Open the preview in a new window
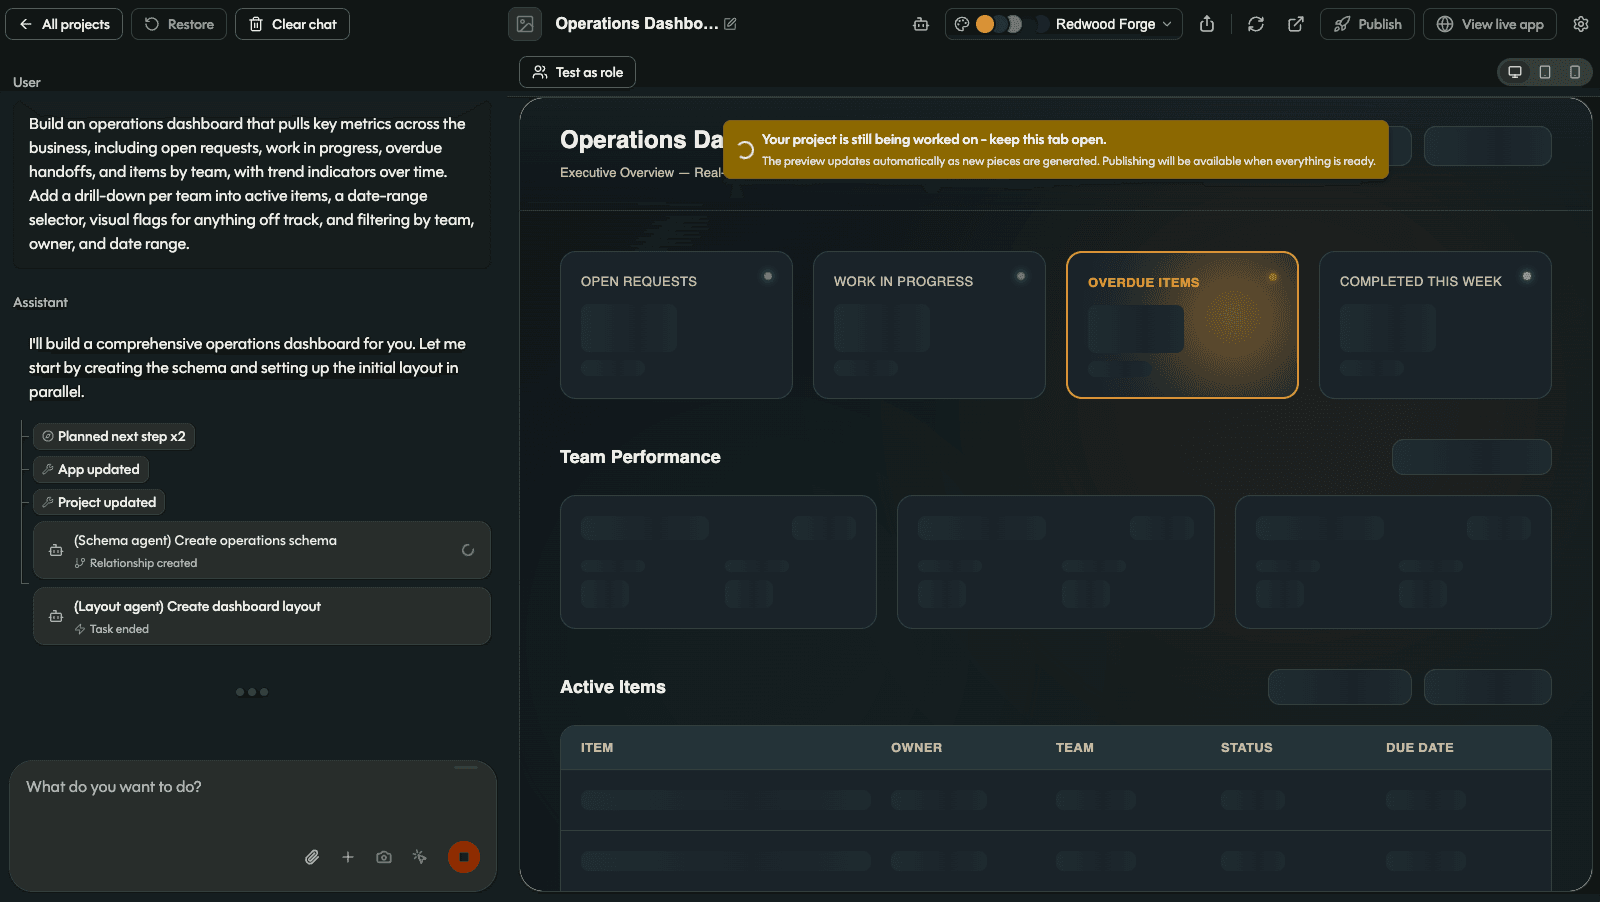The height and width of the screenshot is (902, 1600). pyautogui.click(x=1296, y=24)
